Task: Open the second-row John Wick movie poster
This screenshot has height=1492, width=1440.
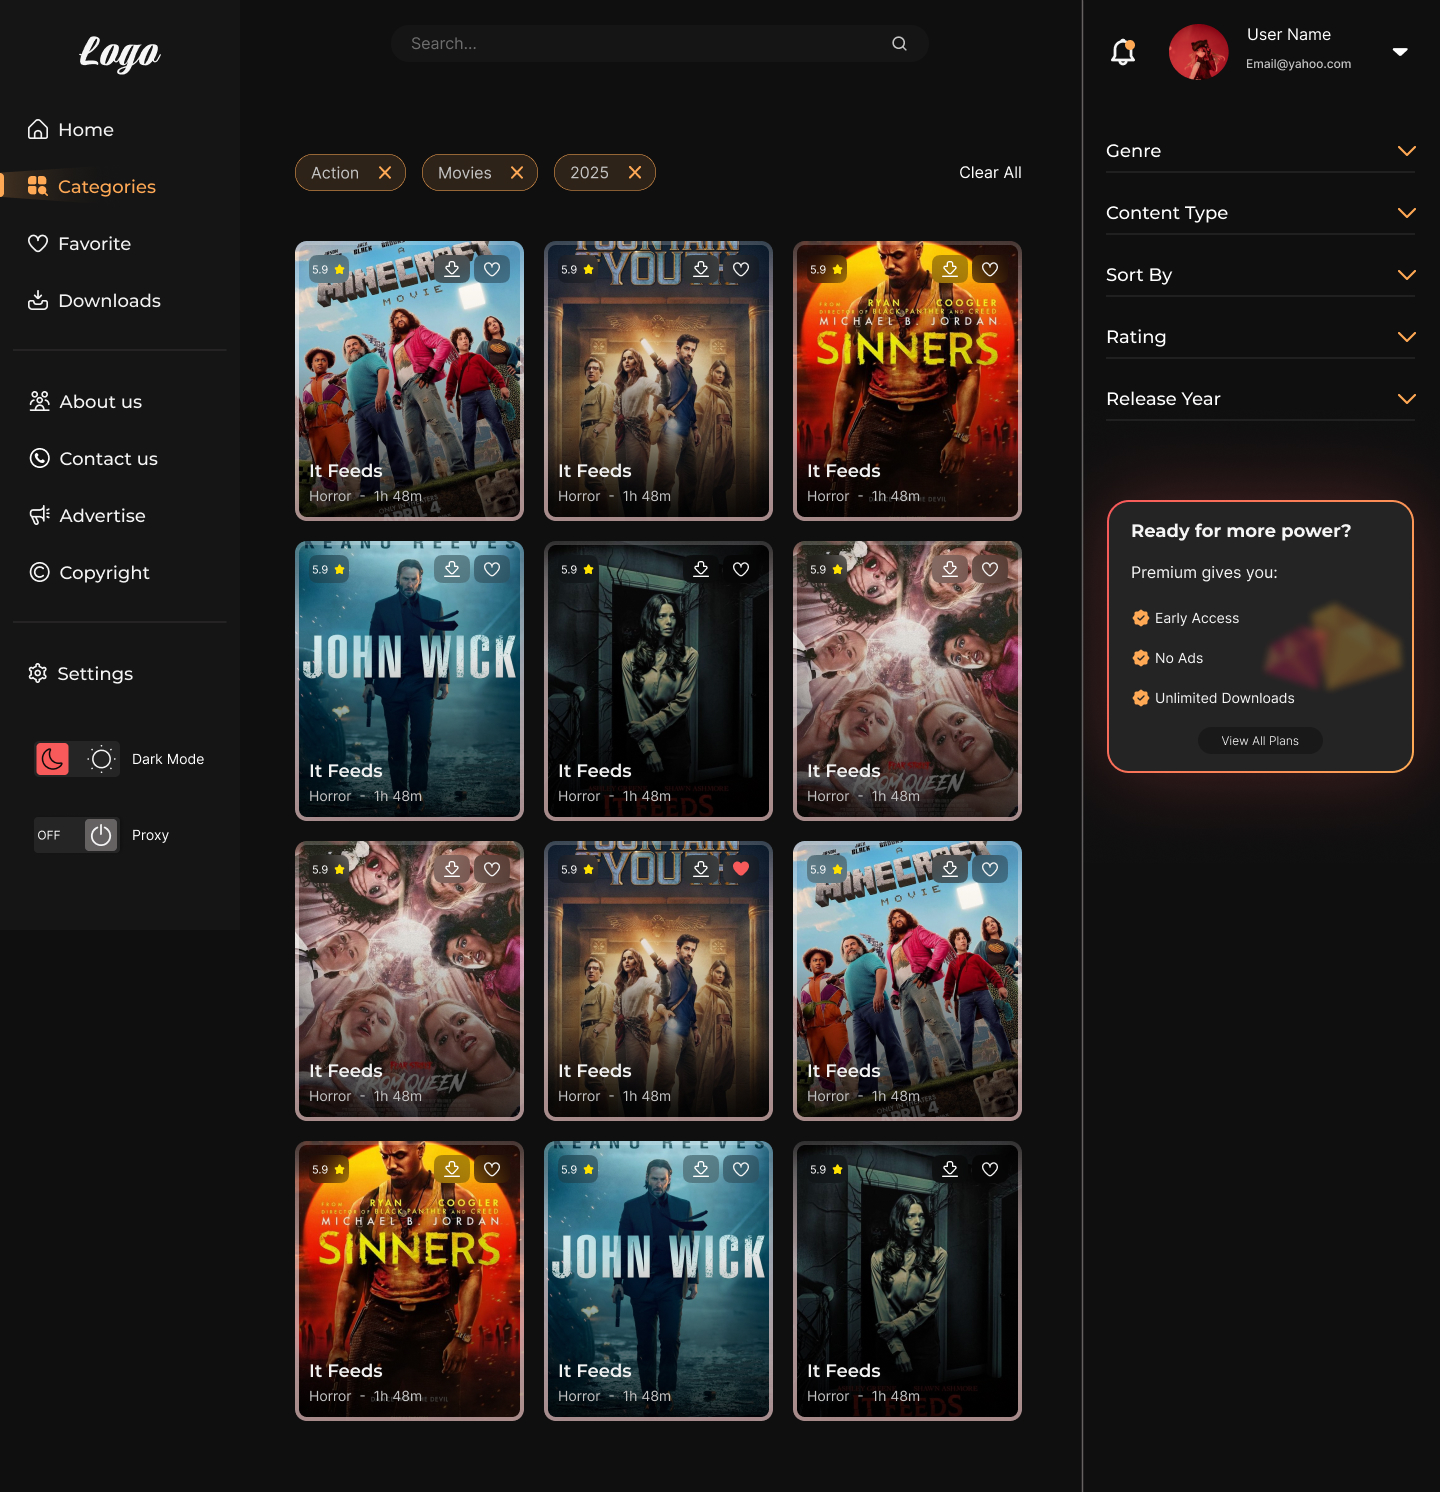Action: [x=409, y=681]
